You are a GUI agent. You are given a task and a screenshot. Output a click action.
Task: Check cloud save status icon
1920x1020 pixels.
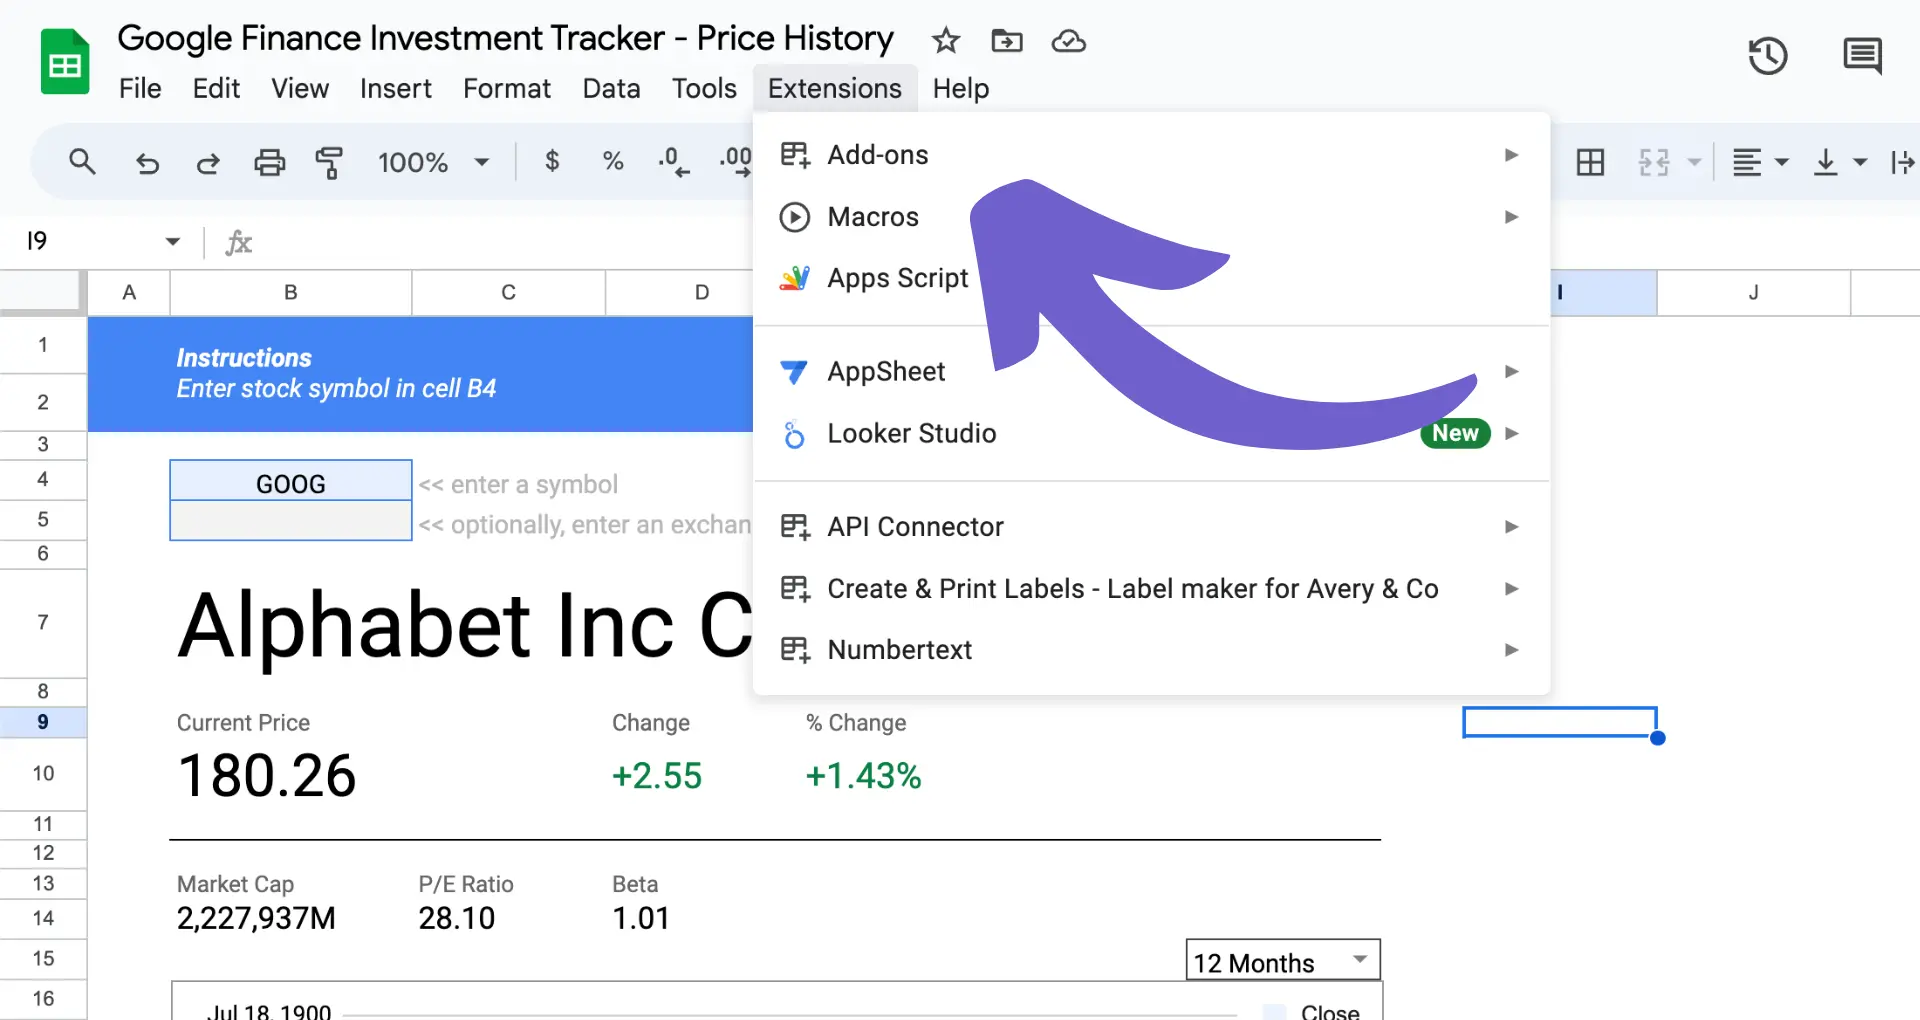(1068, 41)
